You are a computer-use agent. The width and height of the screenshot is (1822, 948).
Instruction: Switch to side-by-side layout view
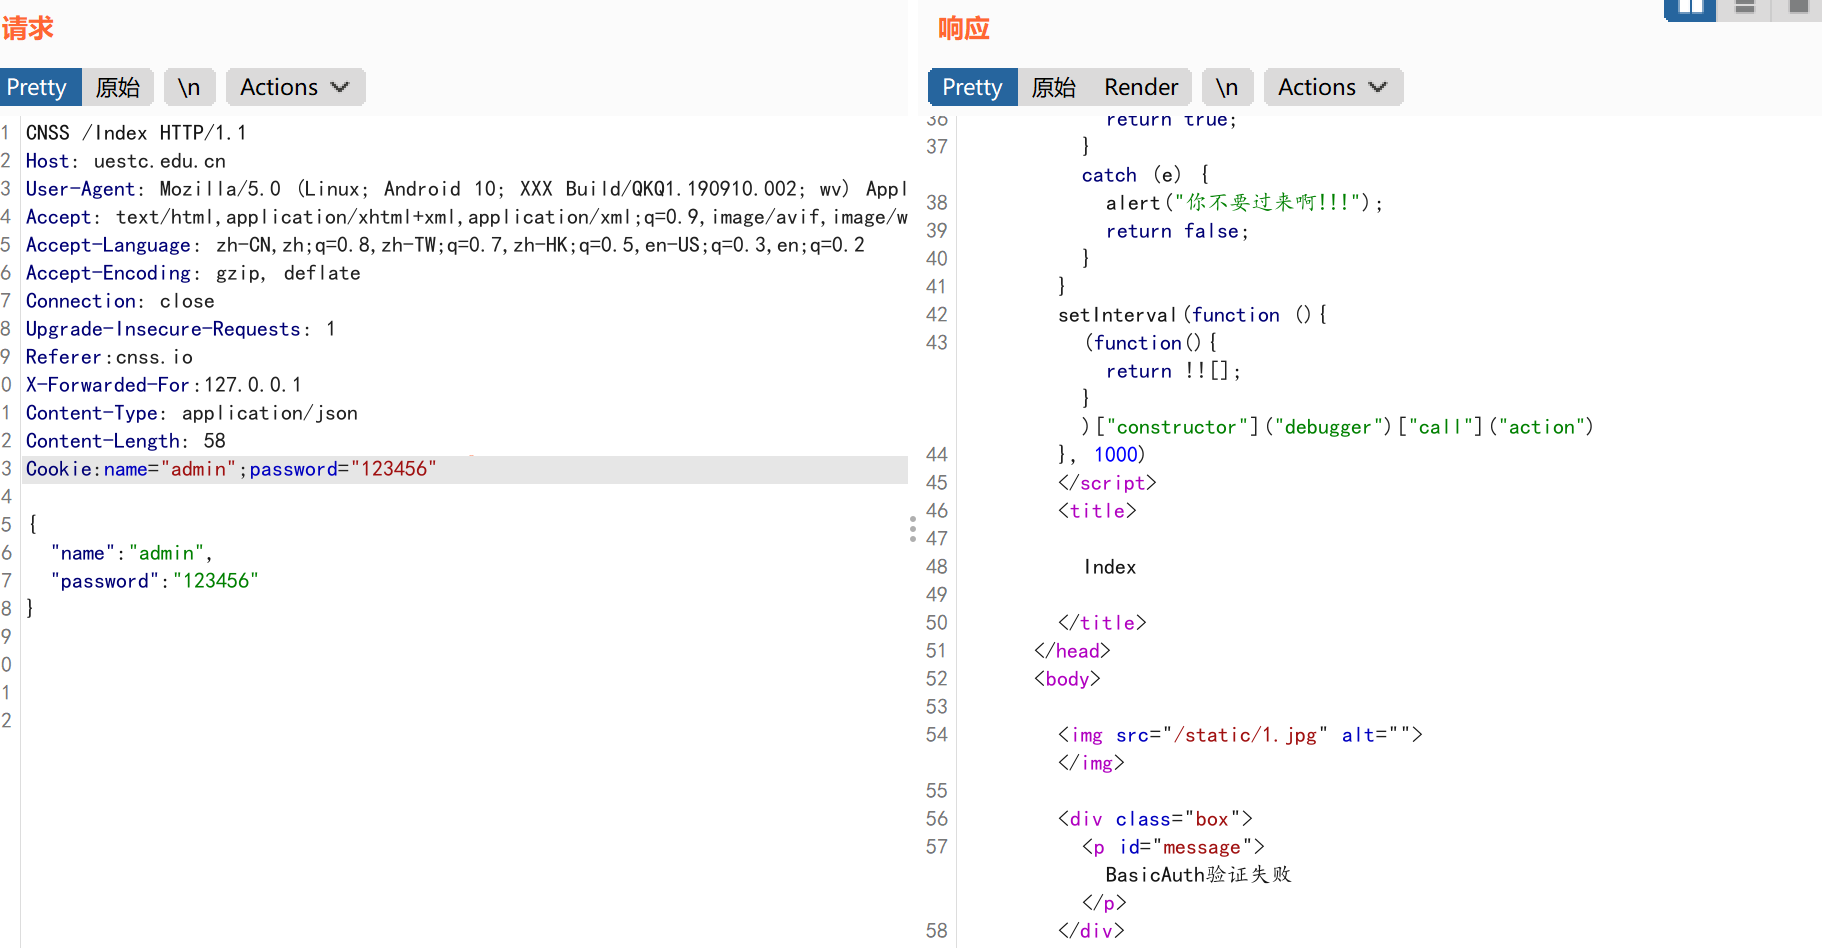(x=1690, y=8)
